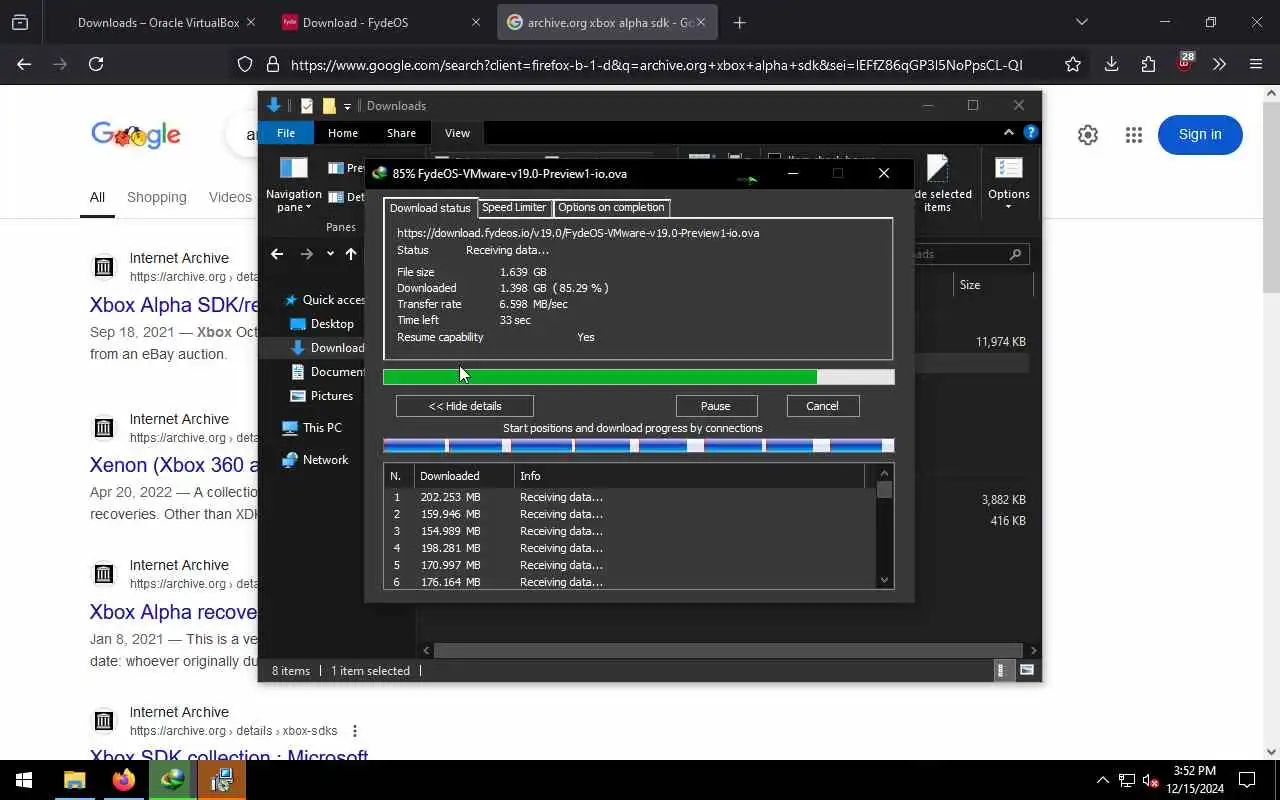Click connections list scroll down arrow
The image size is (1280, 800).
tap(884, 580)
